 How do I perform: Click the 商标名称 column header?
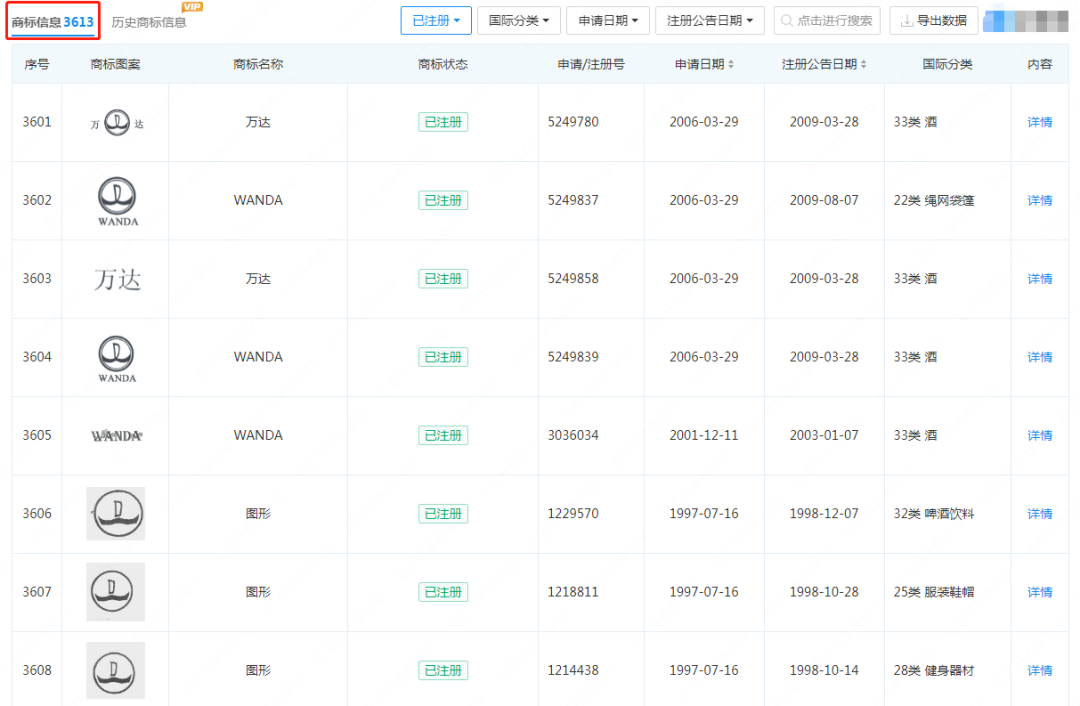pos(258,64)
